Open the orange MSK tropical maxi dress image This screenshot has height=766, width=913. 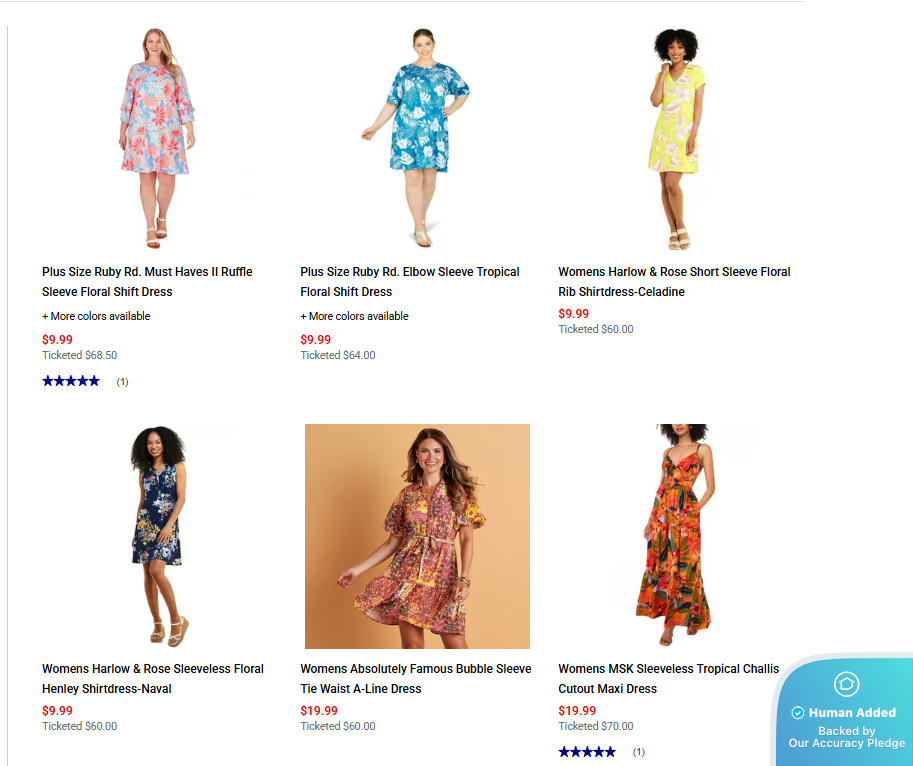[675, 536]
